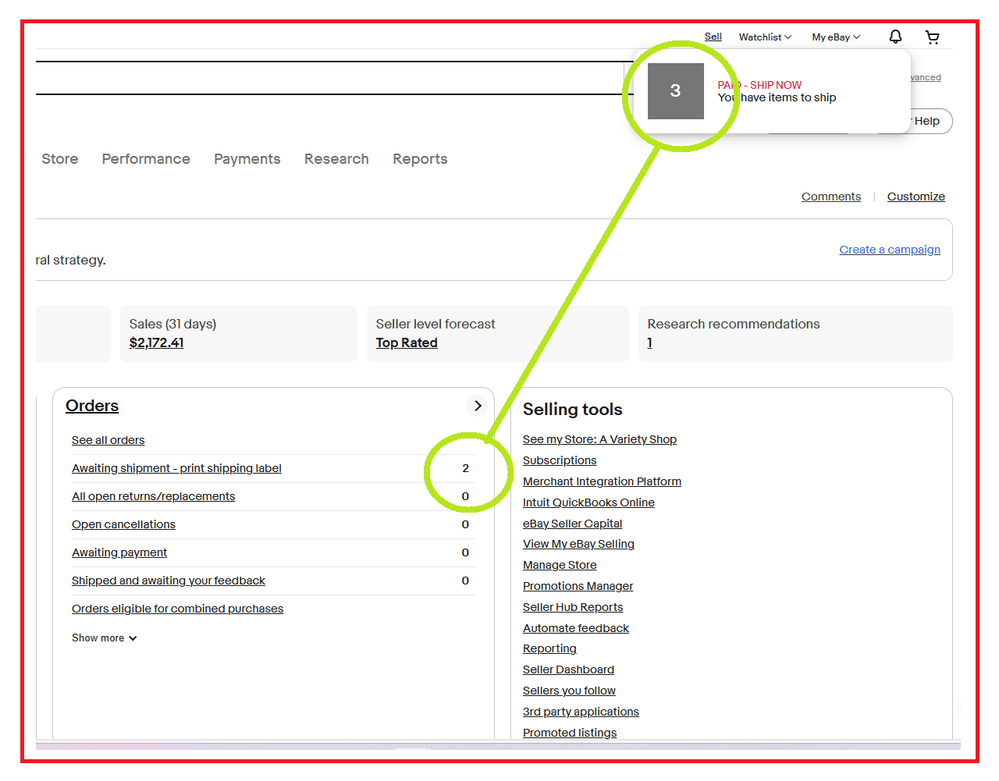The height and width of the screenshot is (781, 999).
Task: Open the Comments link
Action: click(x=831, y=196)
